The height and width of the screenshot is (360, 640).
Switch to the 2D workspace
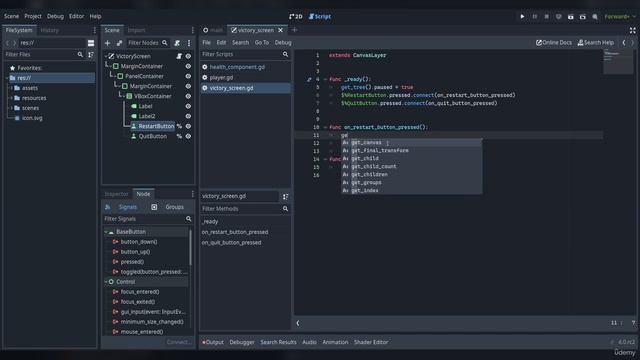coord(296,17)
